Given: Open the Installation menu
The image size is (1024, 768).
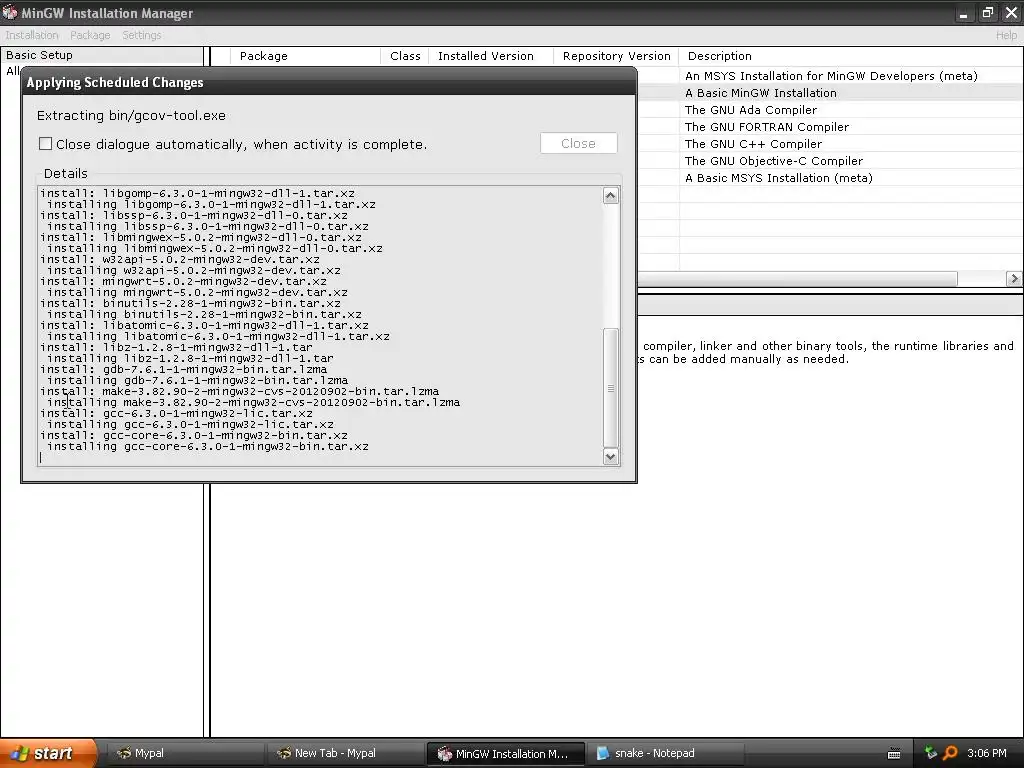Looking at the screenshot, I should point(32,35).
